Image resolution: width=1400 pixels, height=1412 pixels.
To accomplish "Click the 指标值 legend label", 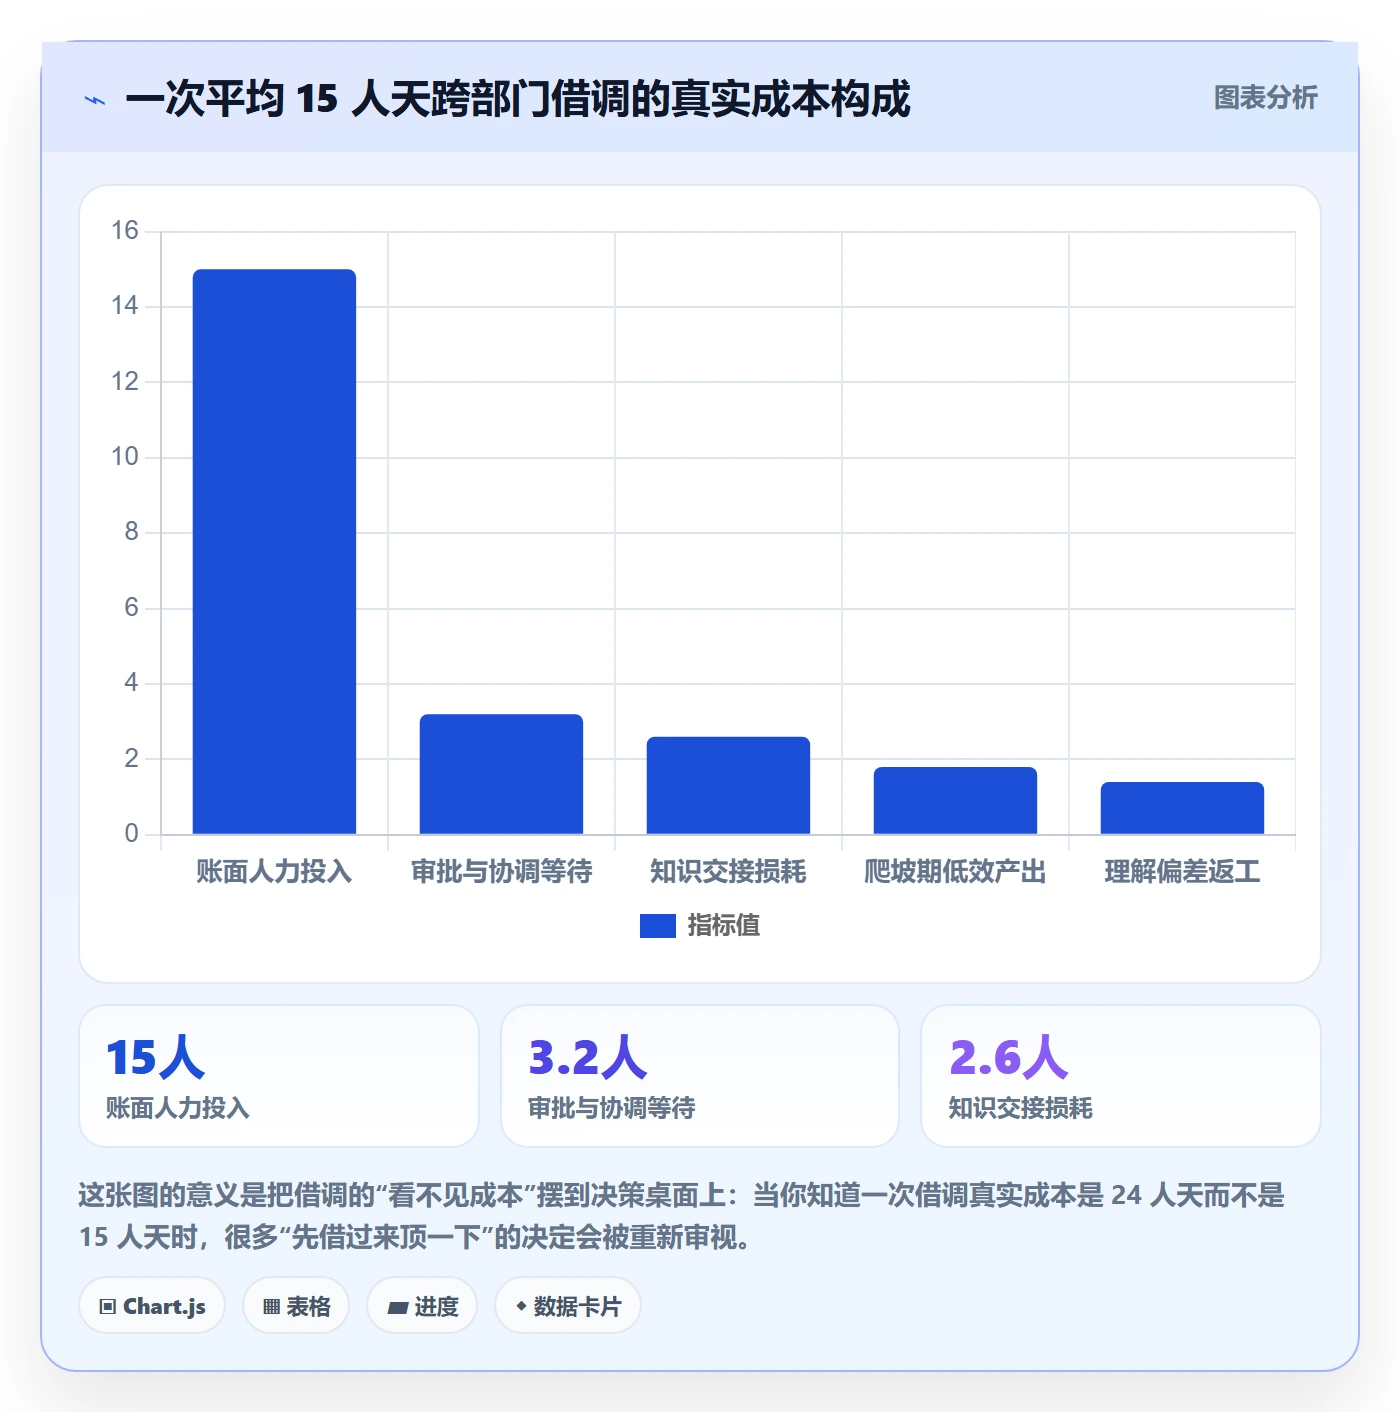I will (723, 926).
